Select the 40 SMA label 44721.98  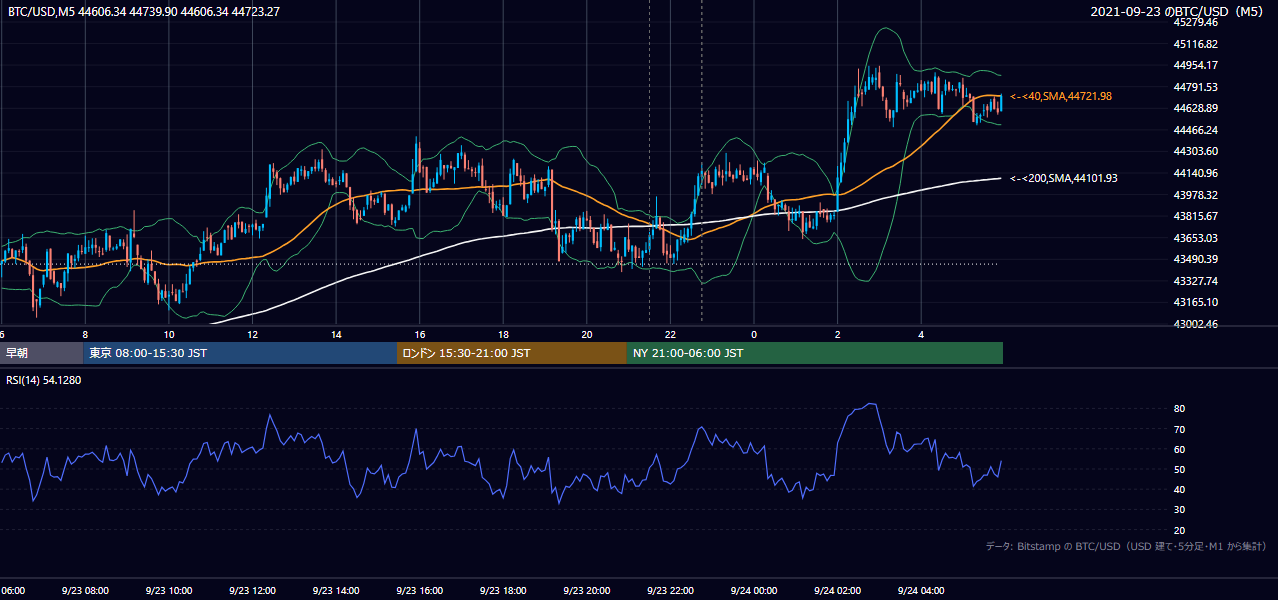coord(1061,96)
